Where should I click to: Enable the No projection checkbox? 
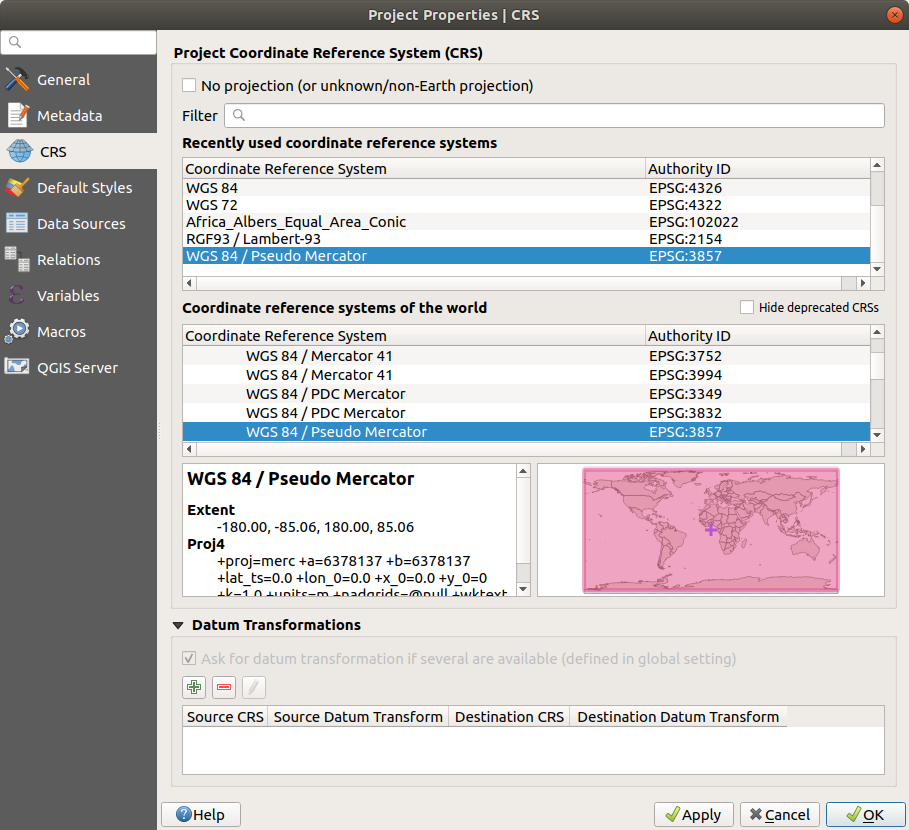[x=189, y=86]
